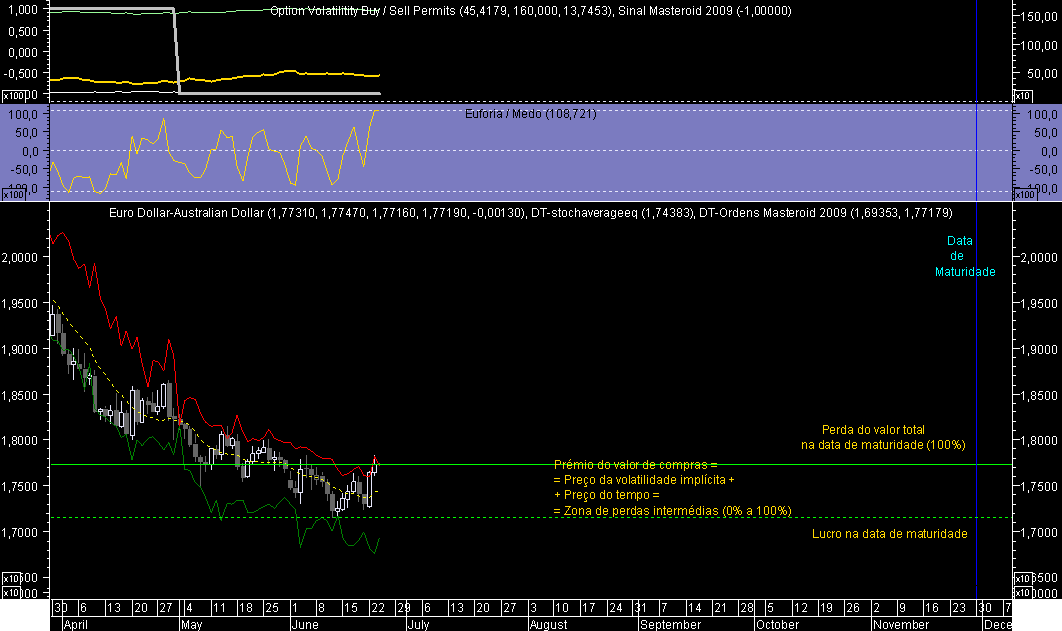Select 'Lucro na data de maturidade' annotation

click(889, 534)
